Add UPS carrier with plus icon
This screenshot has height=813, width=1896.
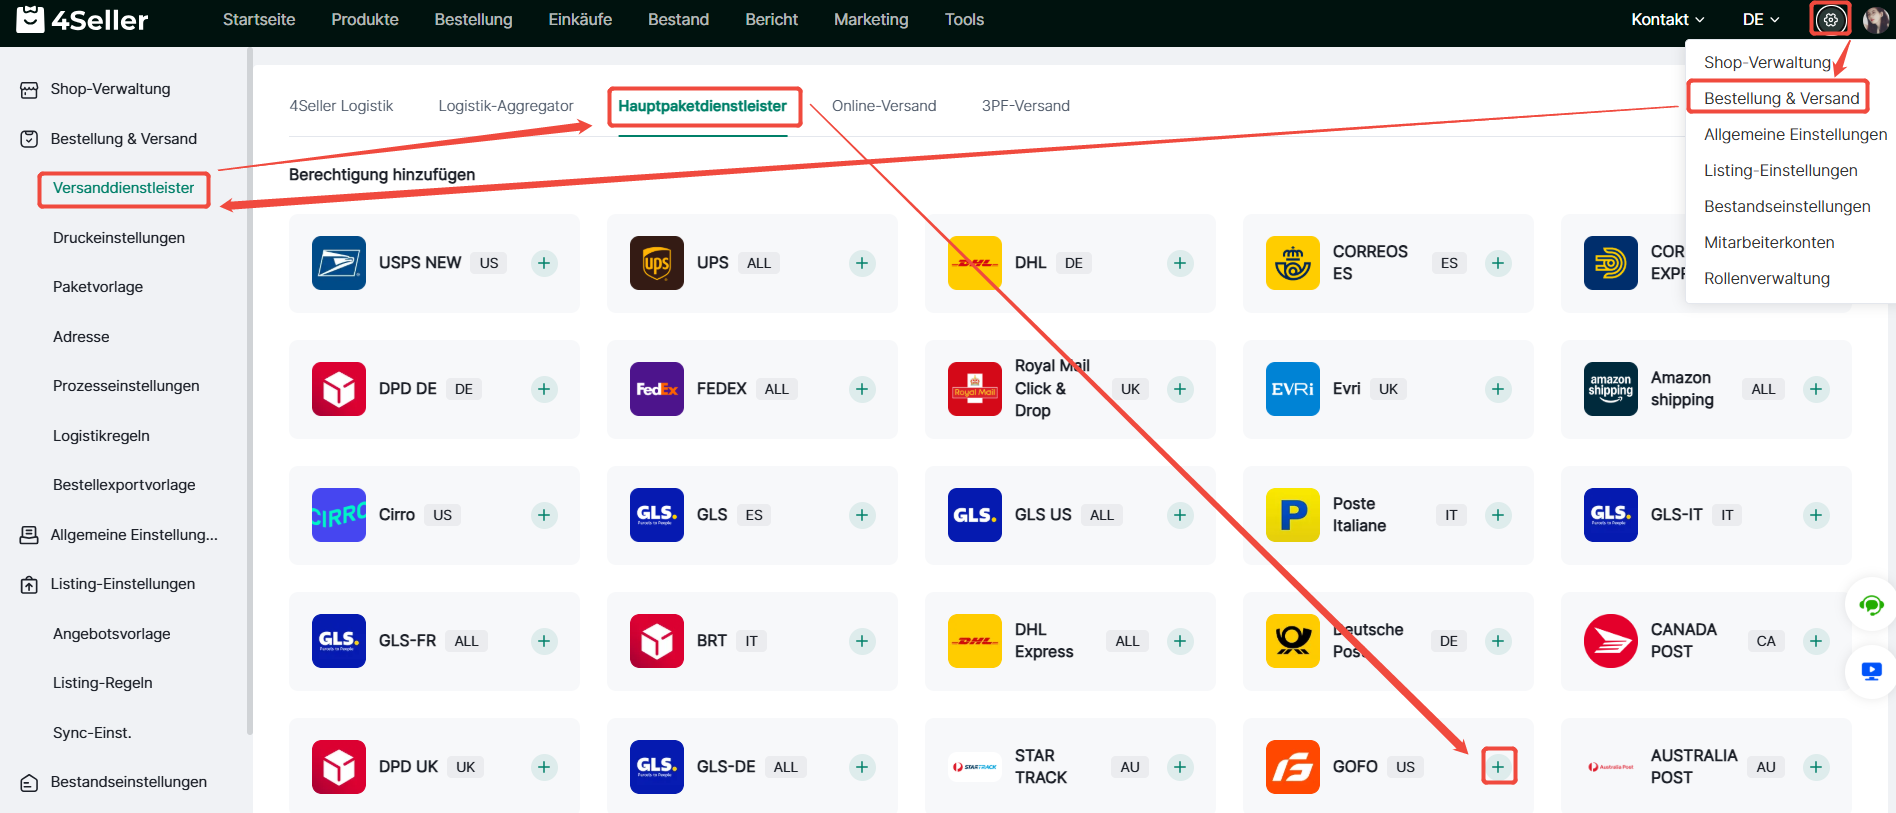click(862, 263)
